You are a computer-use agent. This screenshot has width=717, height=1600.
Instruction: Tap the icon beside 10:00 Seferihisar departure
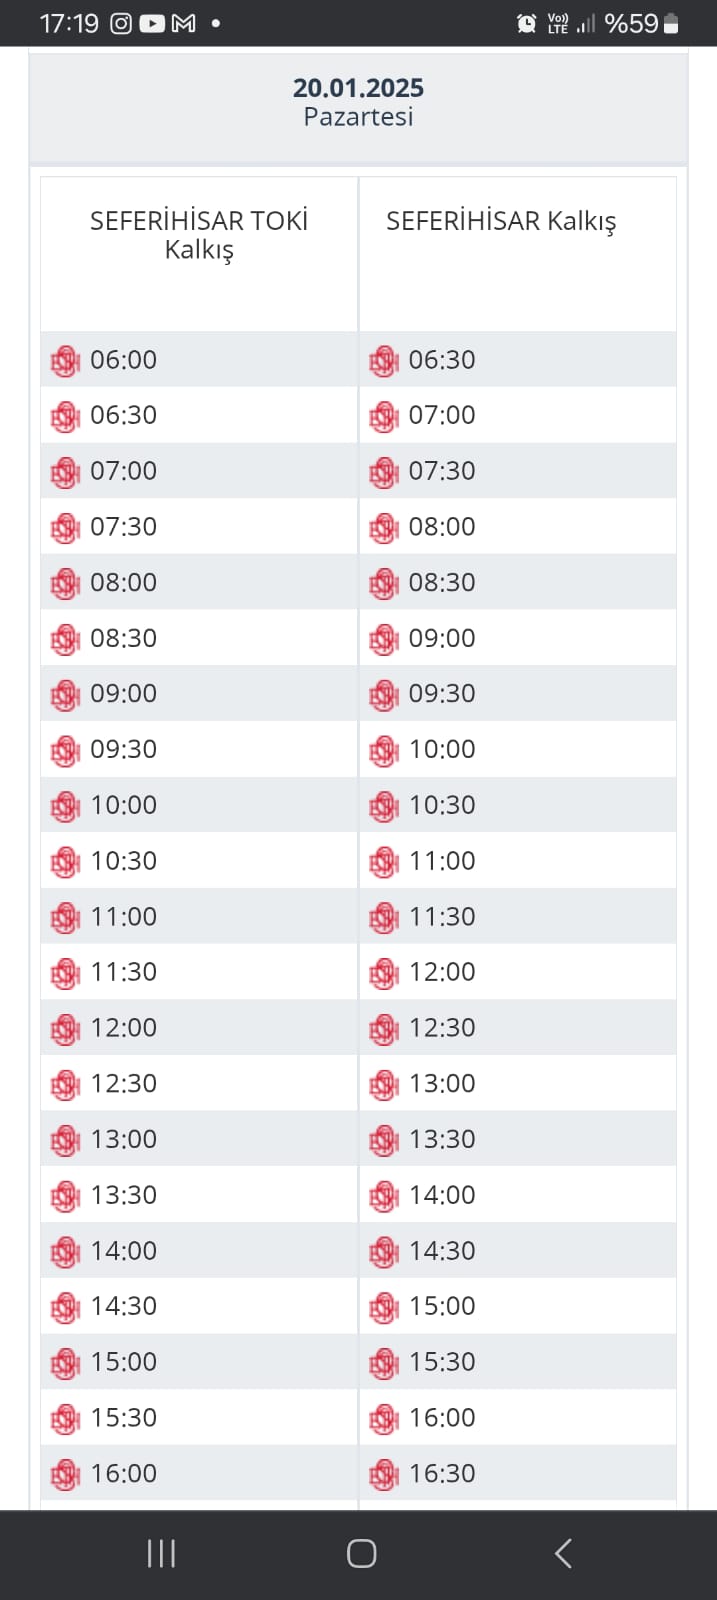(x=383, y=750)
